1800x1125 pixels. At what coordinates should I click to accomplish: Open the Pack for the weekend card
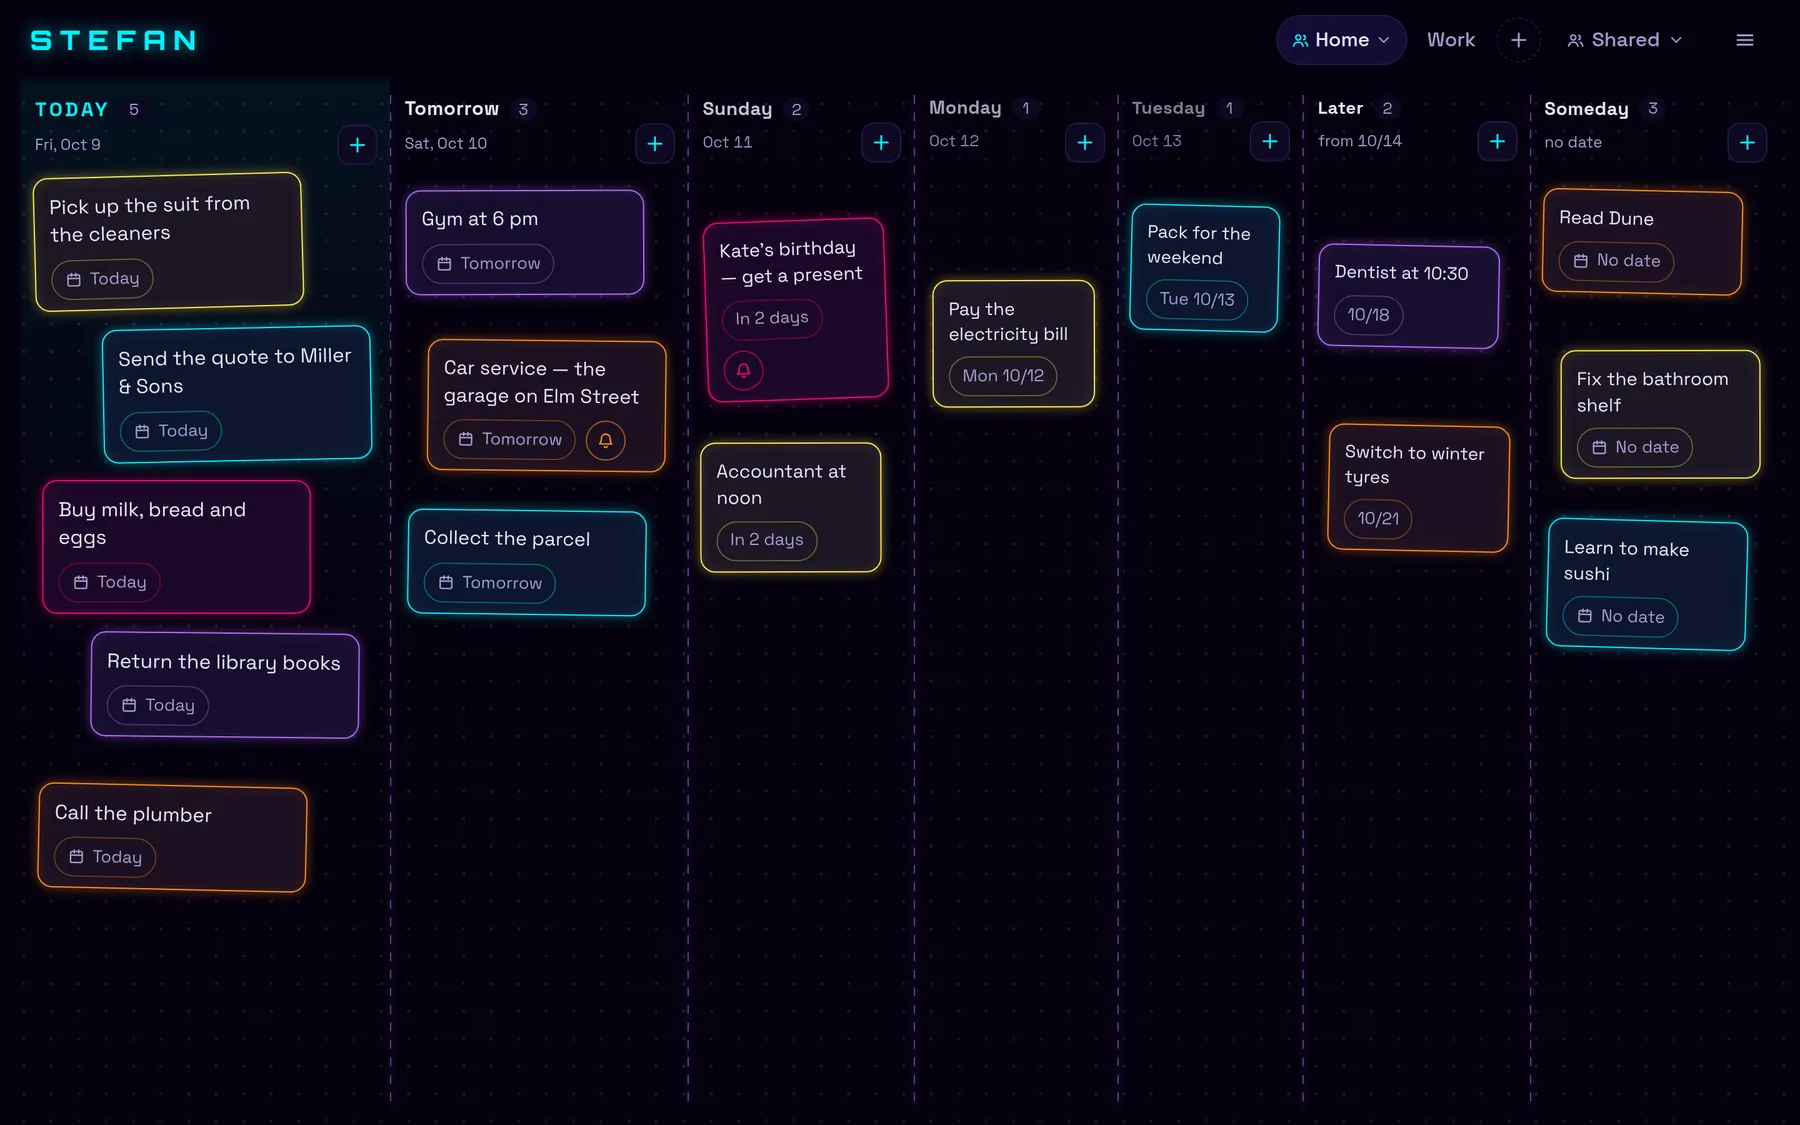(1205, 268)
